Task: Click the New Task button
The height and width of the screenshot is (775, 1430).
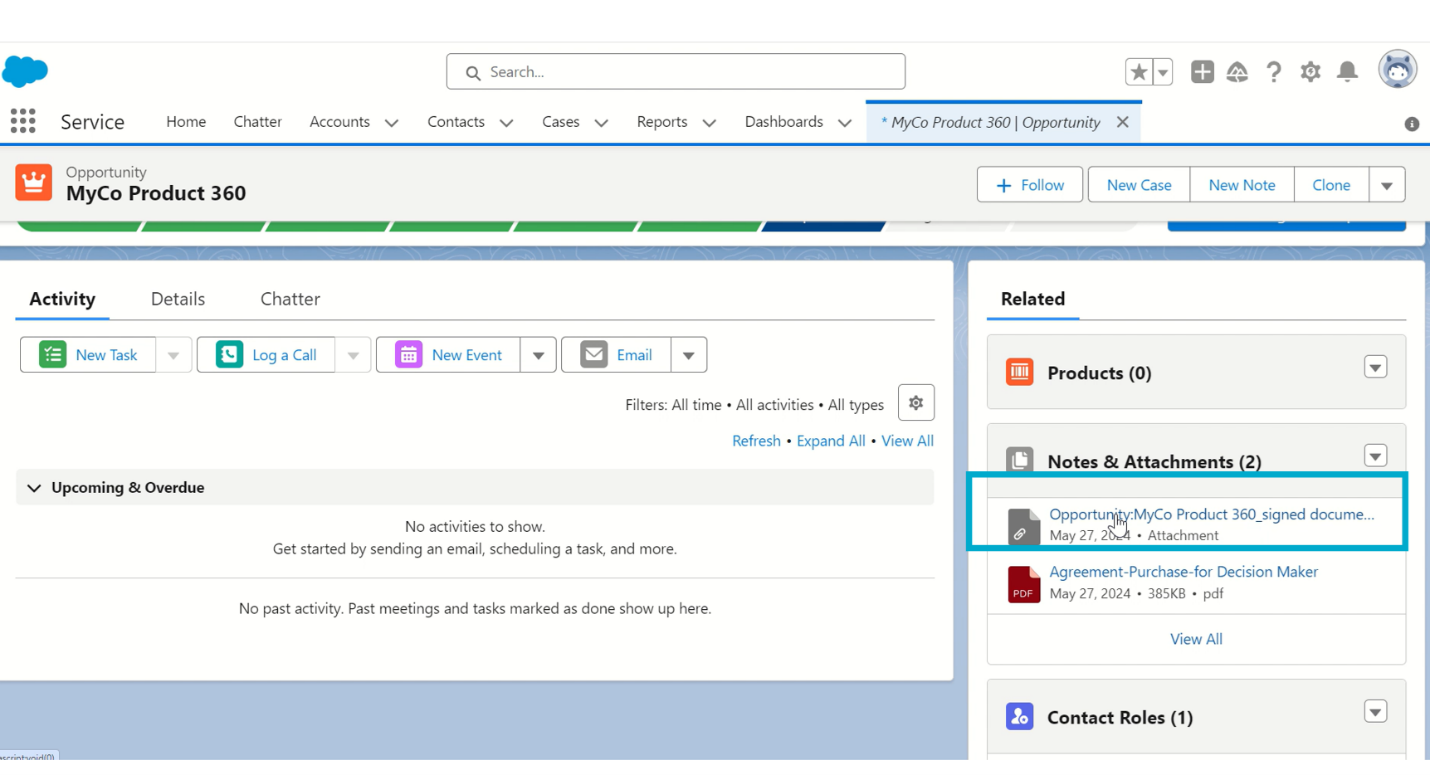Action: [x=89, y=355]
